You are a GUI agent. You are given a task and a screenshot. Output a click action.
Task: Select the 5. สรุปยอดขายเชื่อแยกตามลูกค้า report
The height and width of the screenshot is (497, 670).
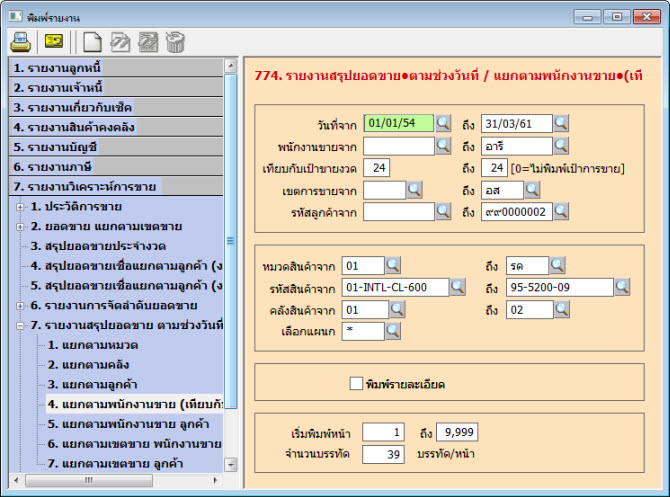pyautogui.click(x=126, y=285)
